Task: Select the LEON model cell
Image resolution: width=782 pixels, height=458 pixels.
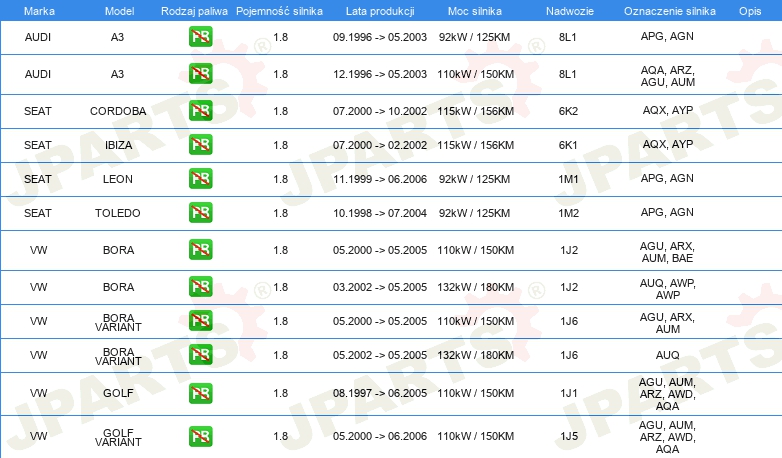Action: point(118,179)
